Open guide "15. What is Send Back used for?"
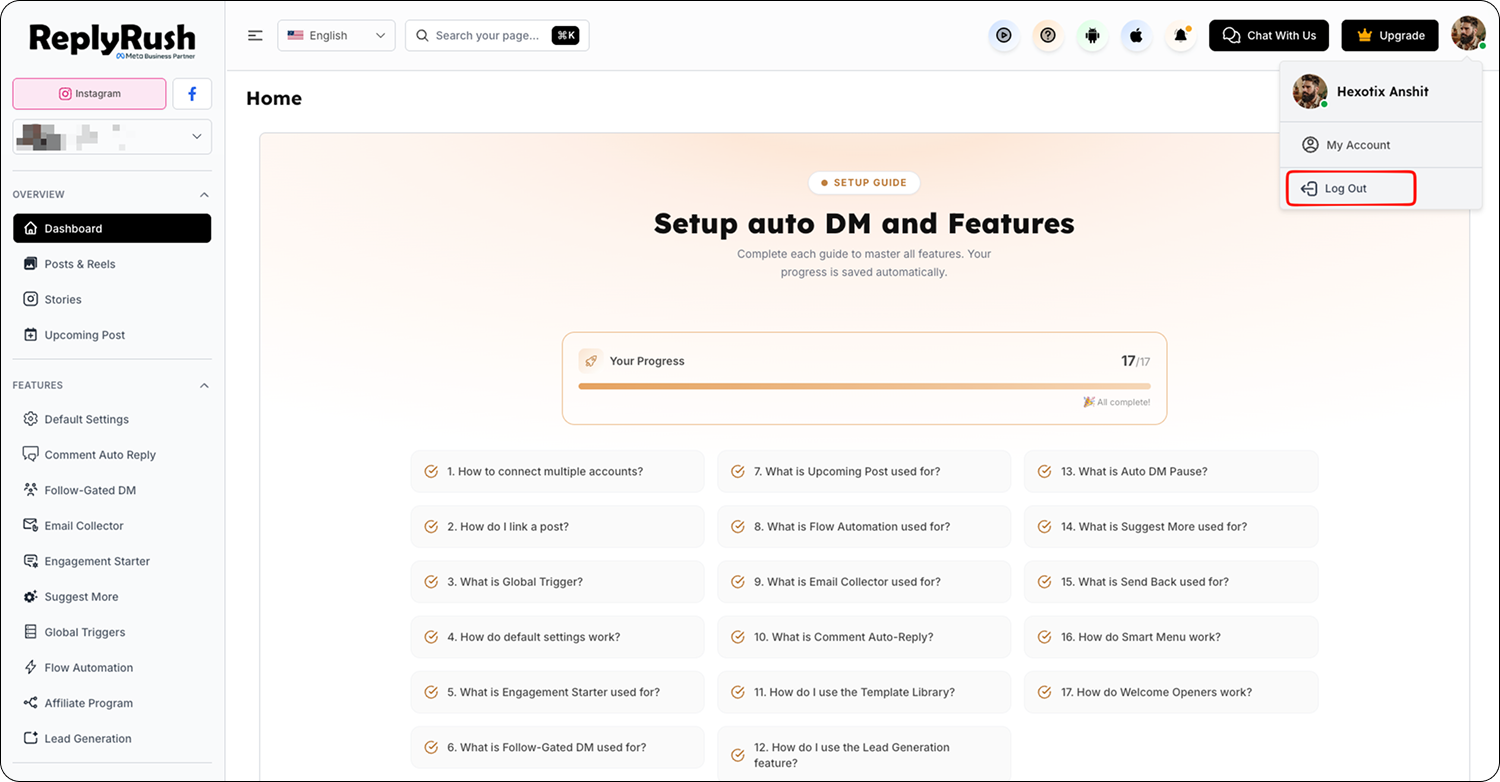 [1171, 582]
